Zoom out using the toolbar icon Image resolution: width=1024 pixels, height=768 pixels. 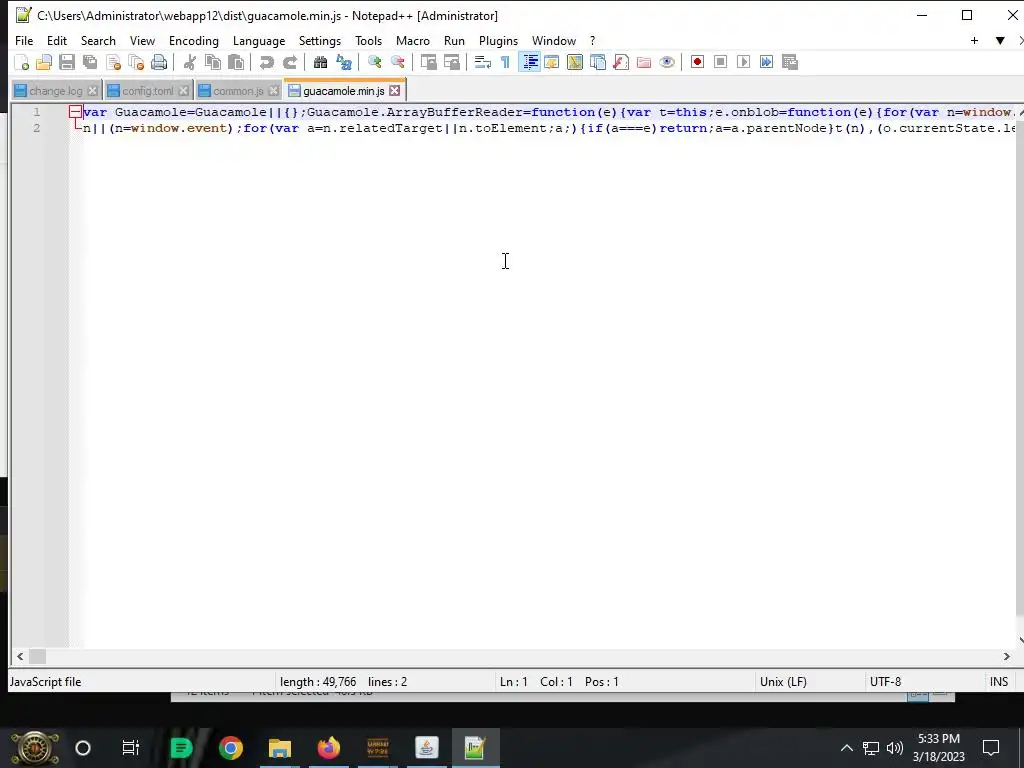click(x=397, y=62)
